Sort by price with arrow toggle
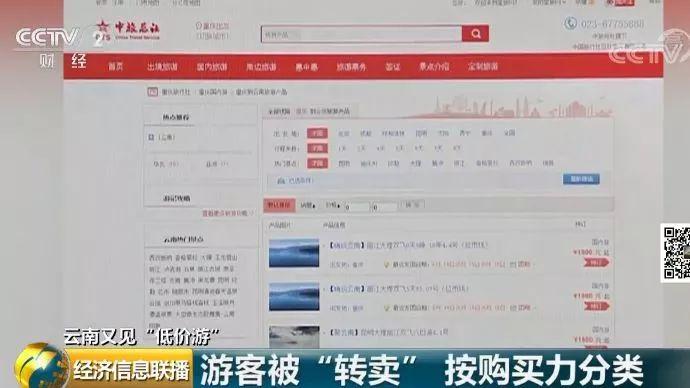The width and height of the screenshot is (690, 388). (x=333, y=205)
